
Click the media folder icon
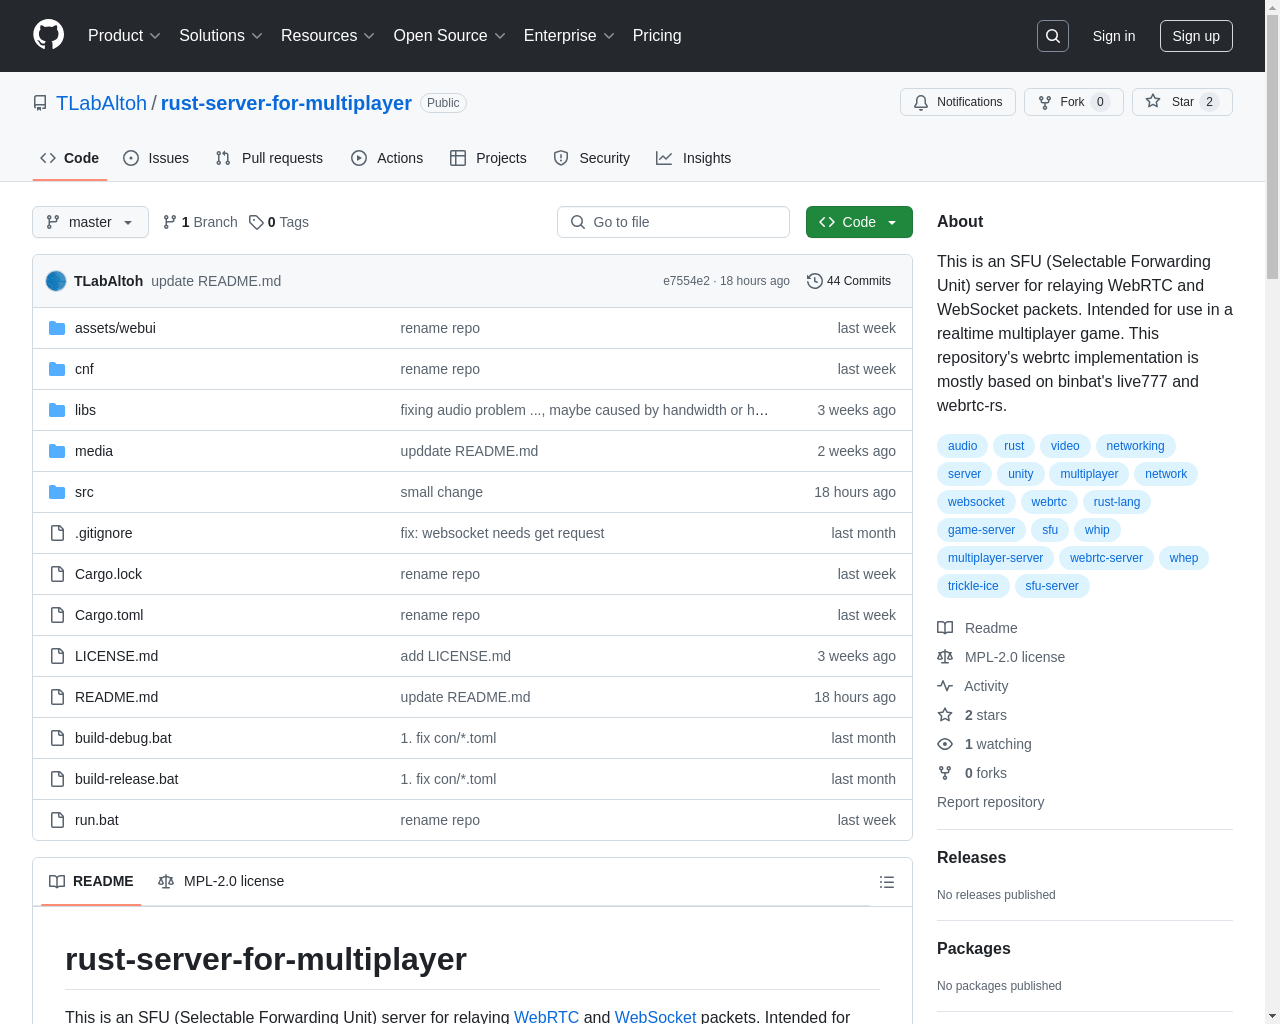click(x=57, y=451)
